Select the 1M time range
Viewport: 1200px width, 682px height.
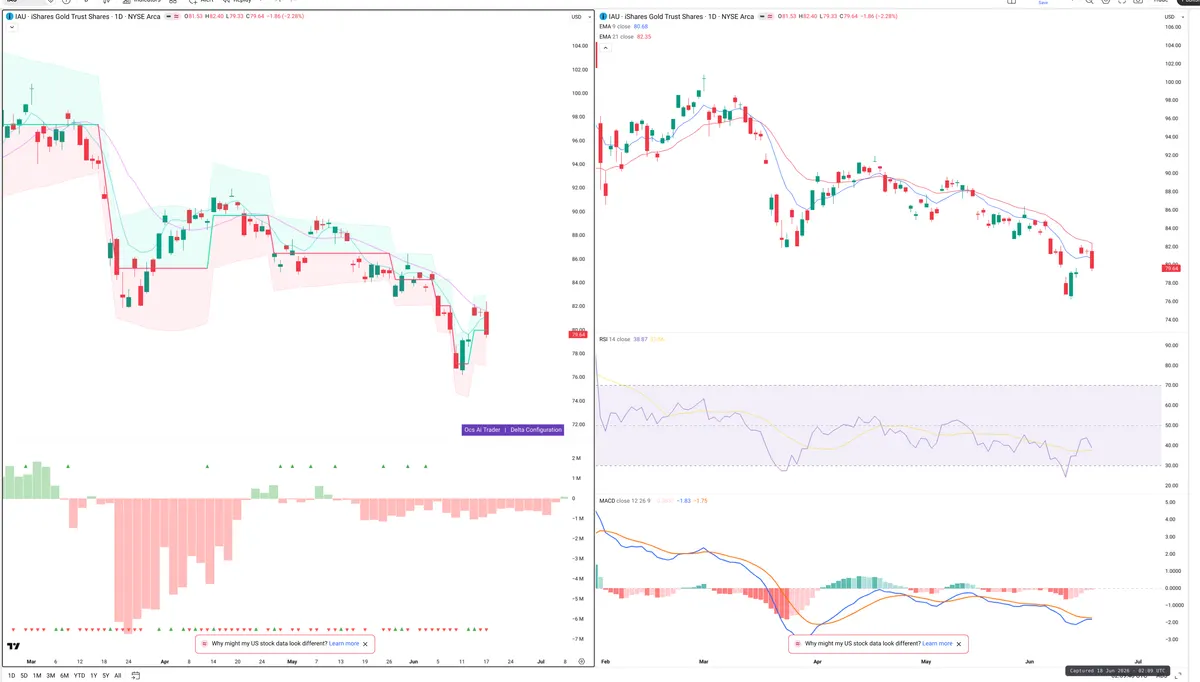37,675
